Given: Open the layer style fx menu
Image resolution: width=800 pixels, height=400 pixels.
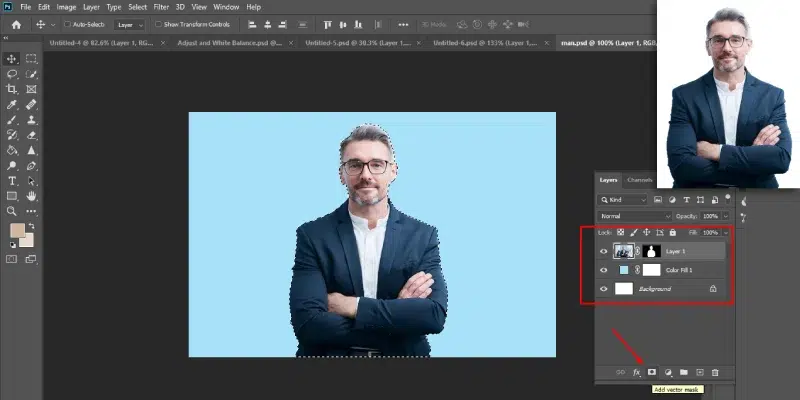Looking at the screenshot, I should [x=636, y=372].
